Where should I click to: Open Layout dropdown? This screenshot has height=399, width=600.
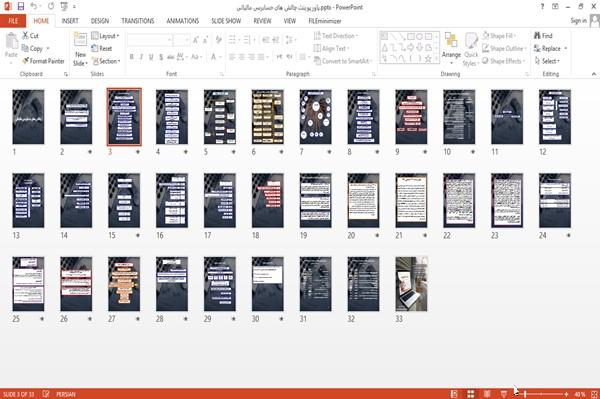pyautogui.click(x=105, y=36)
